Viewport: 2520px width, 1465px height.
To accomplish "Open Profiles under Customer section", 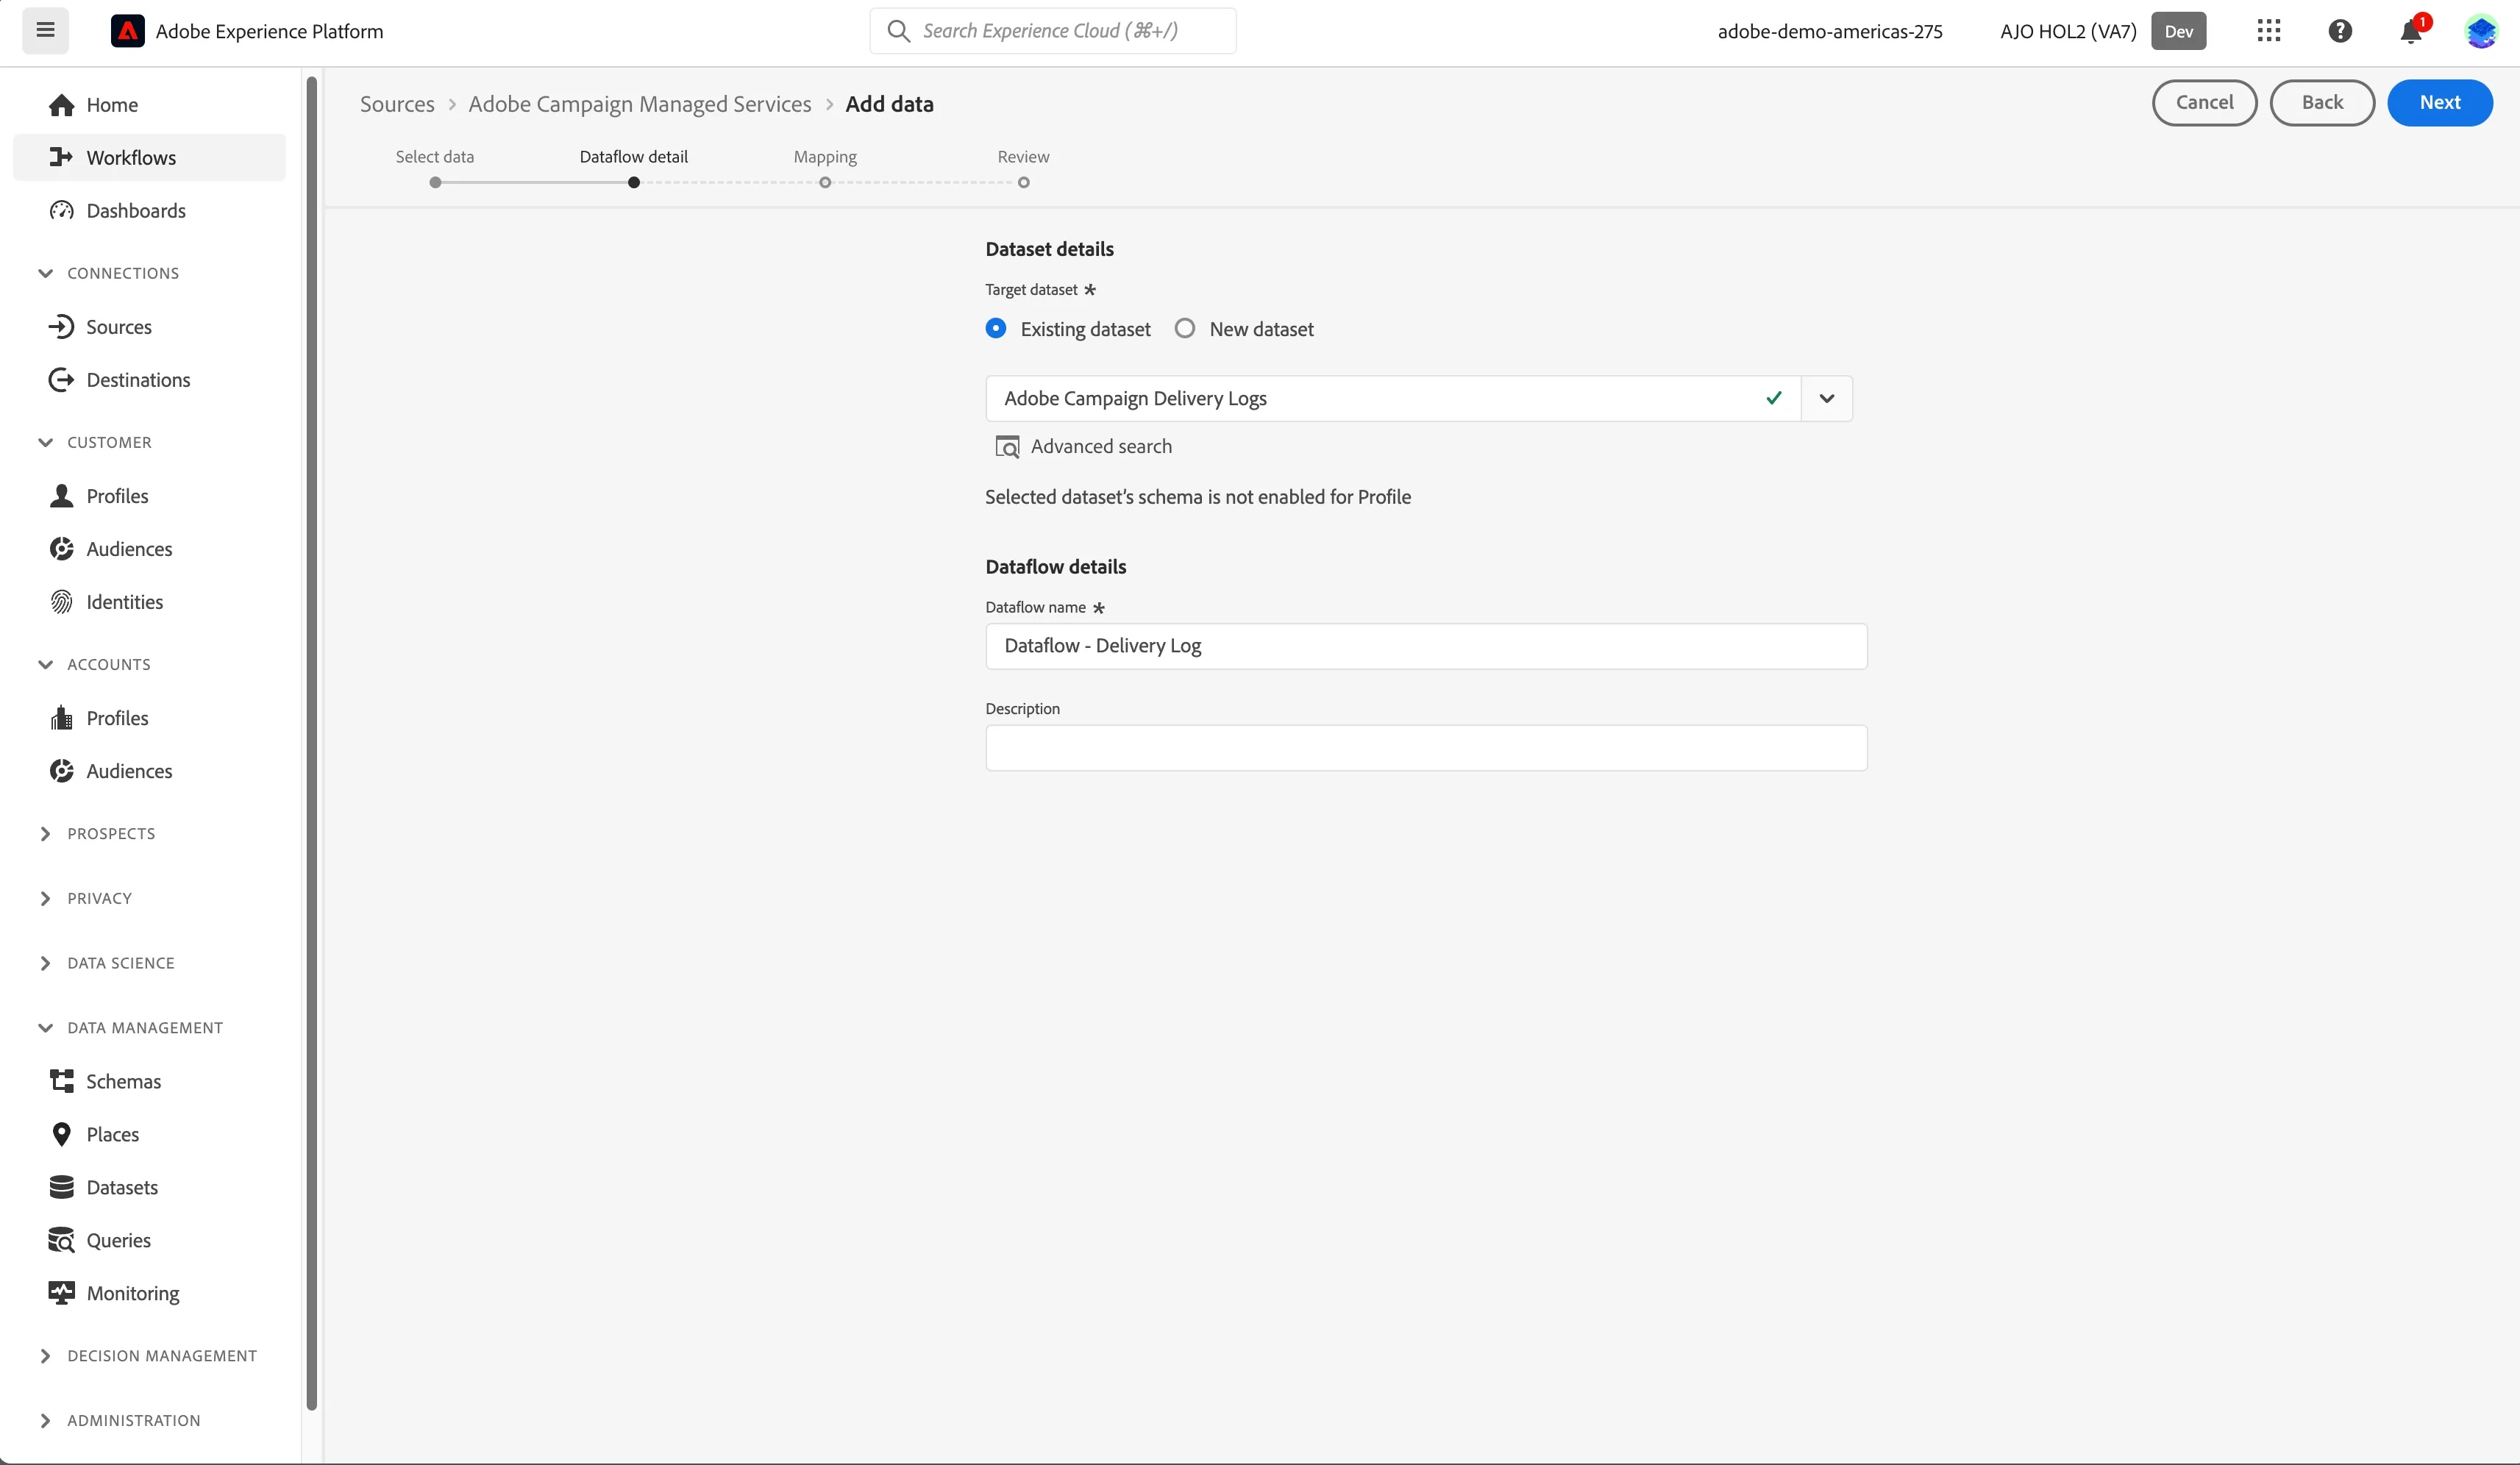I will (x=149, y=496).
